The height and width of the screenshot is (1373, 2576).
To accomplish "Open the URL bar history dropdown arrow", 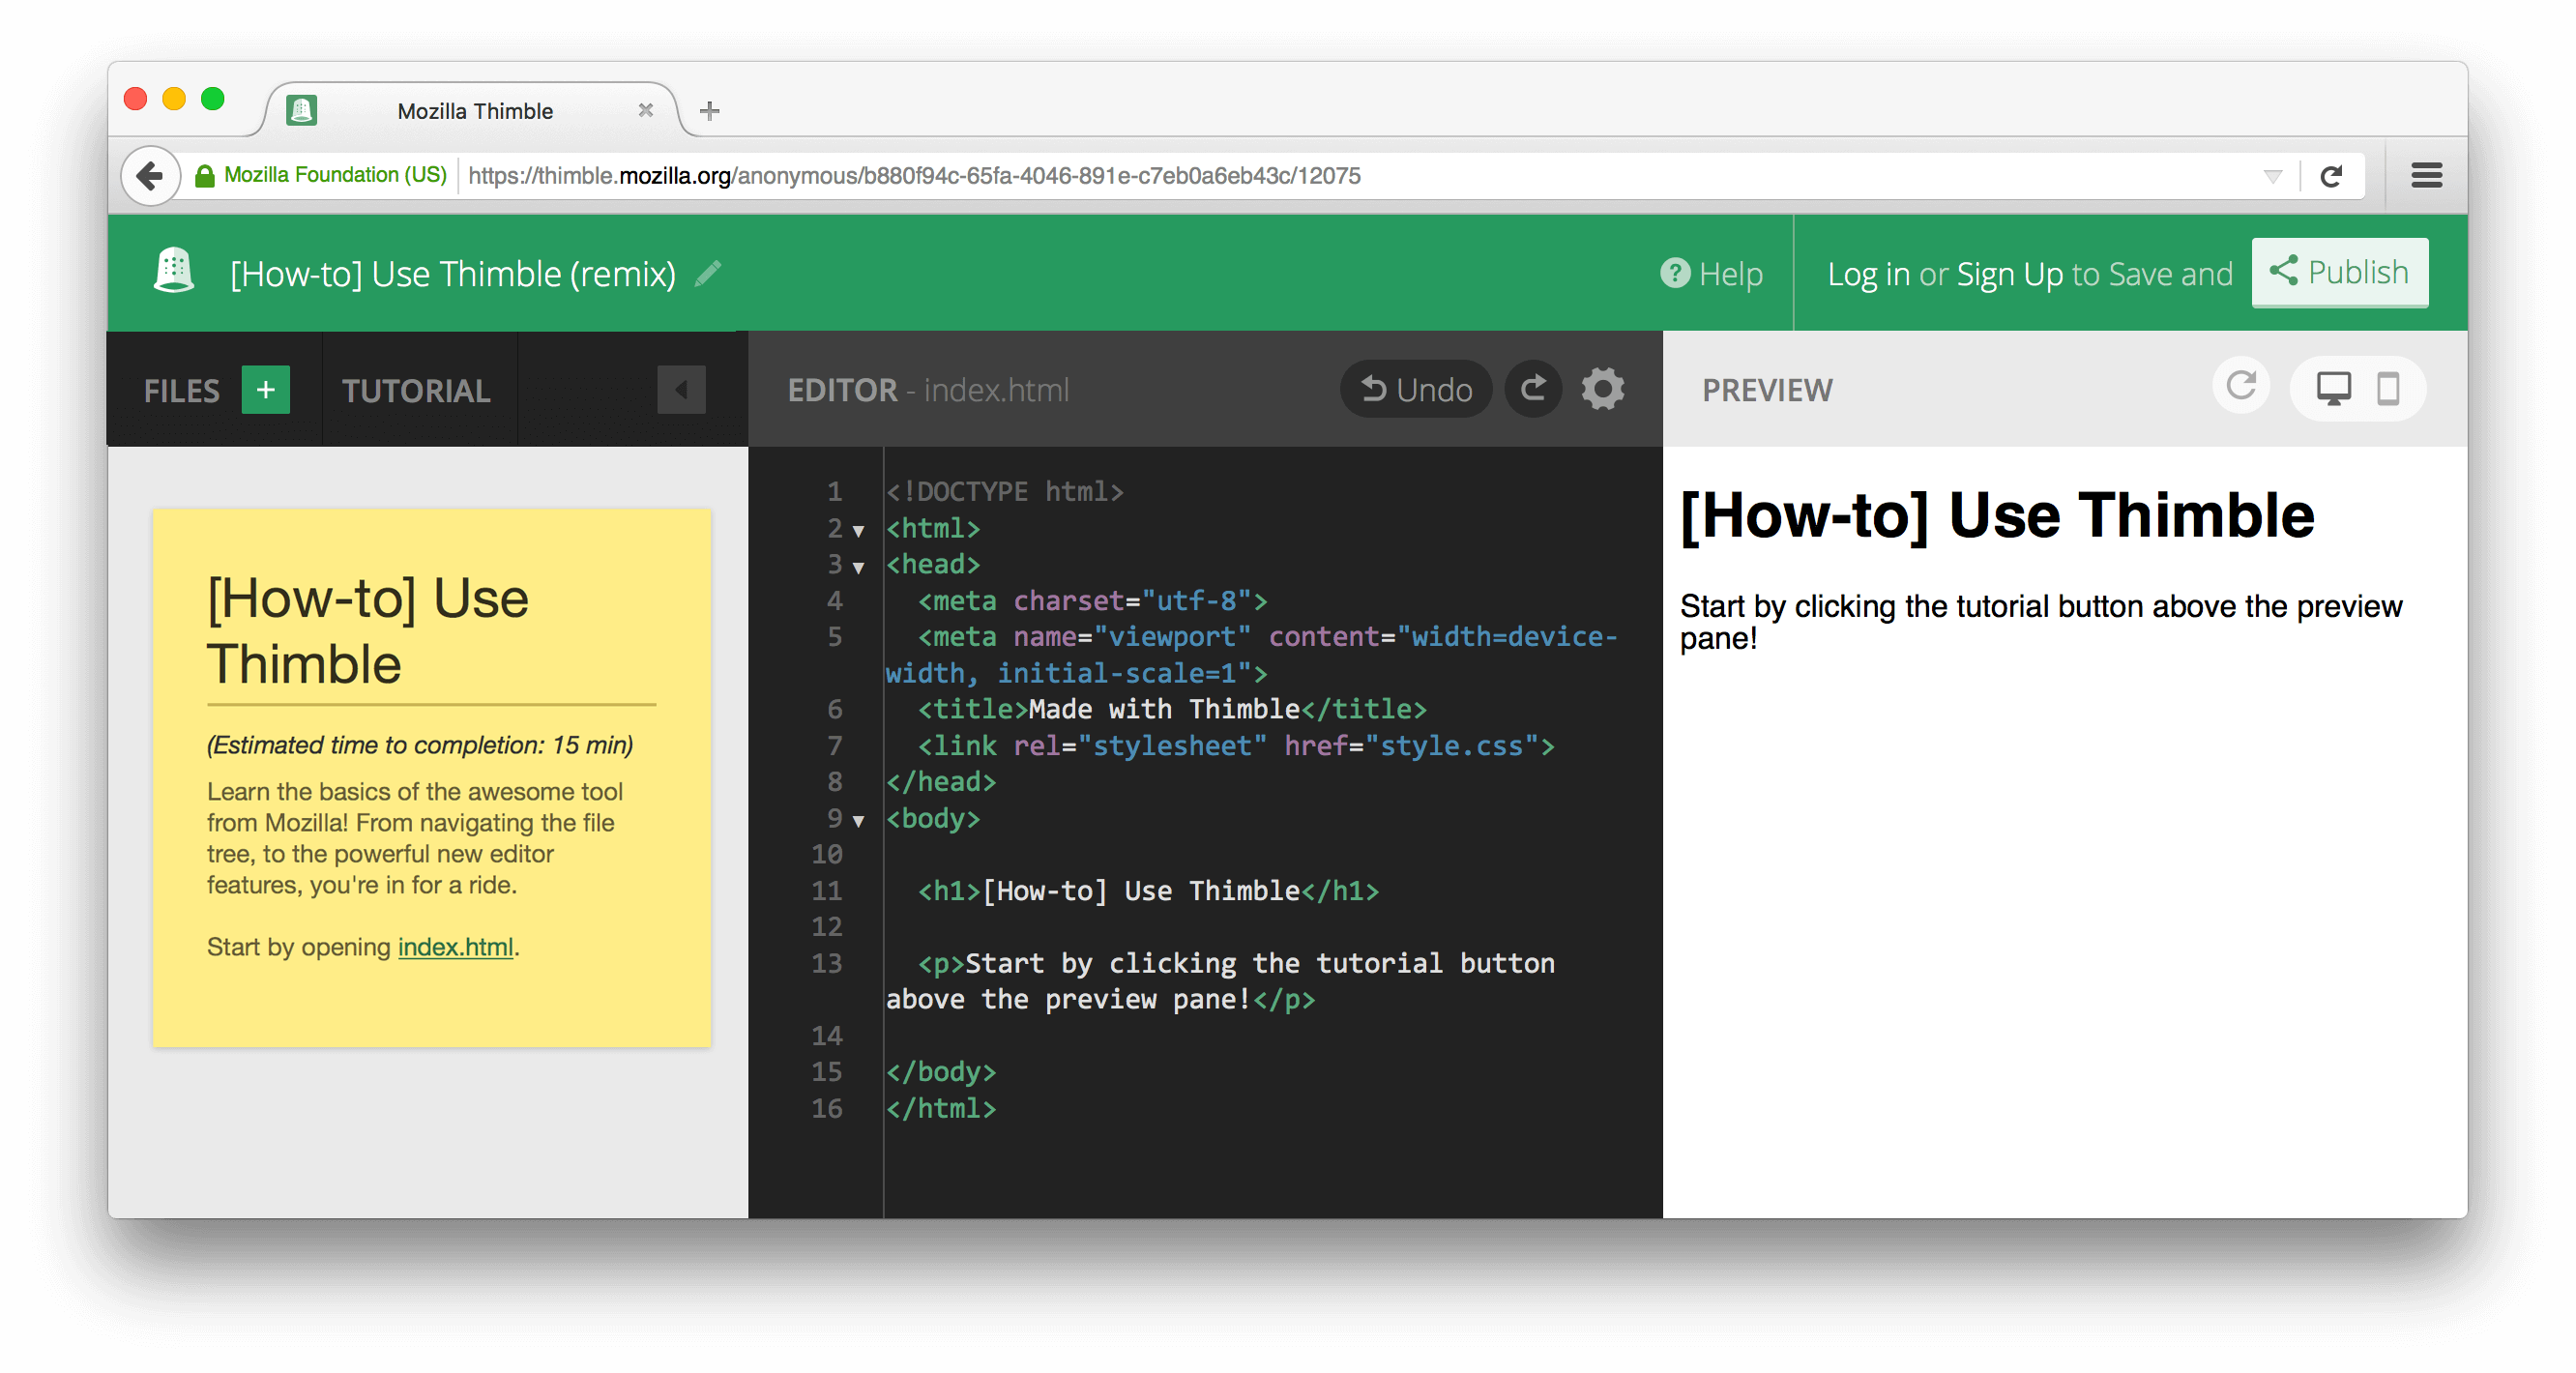I will coord(2272,176).
